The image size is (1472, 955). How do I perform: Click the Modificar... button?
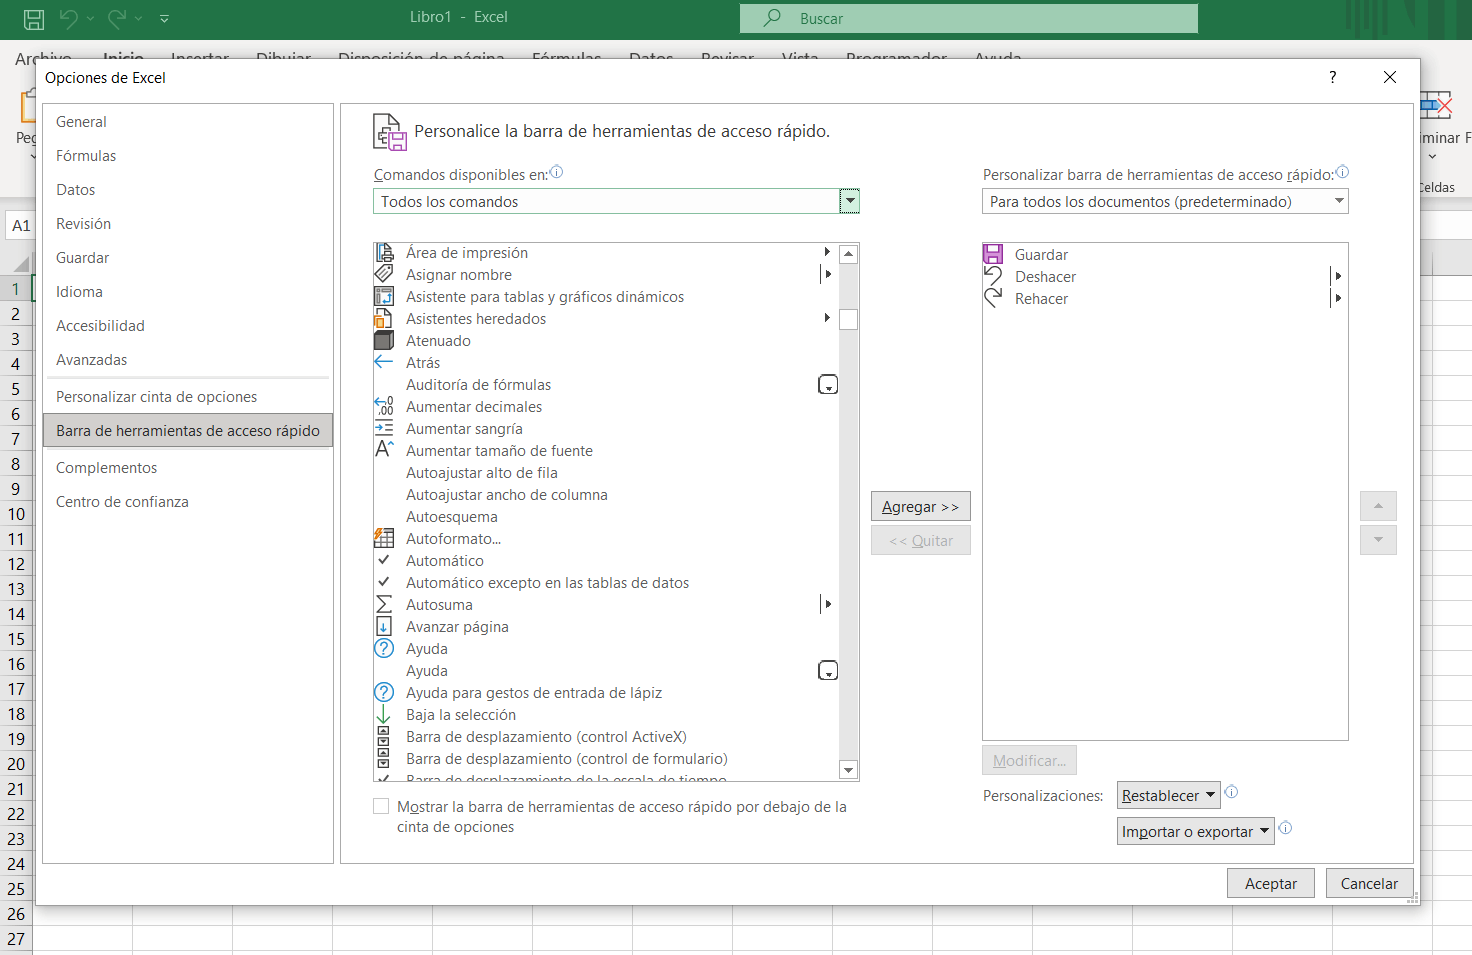[x=1029, y=760]
